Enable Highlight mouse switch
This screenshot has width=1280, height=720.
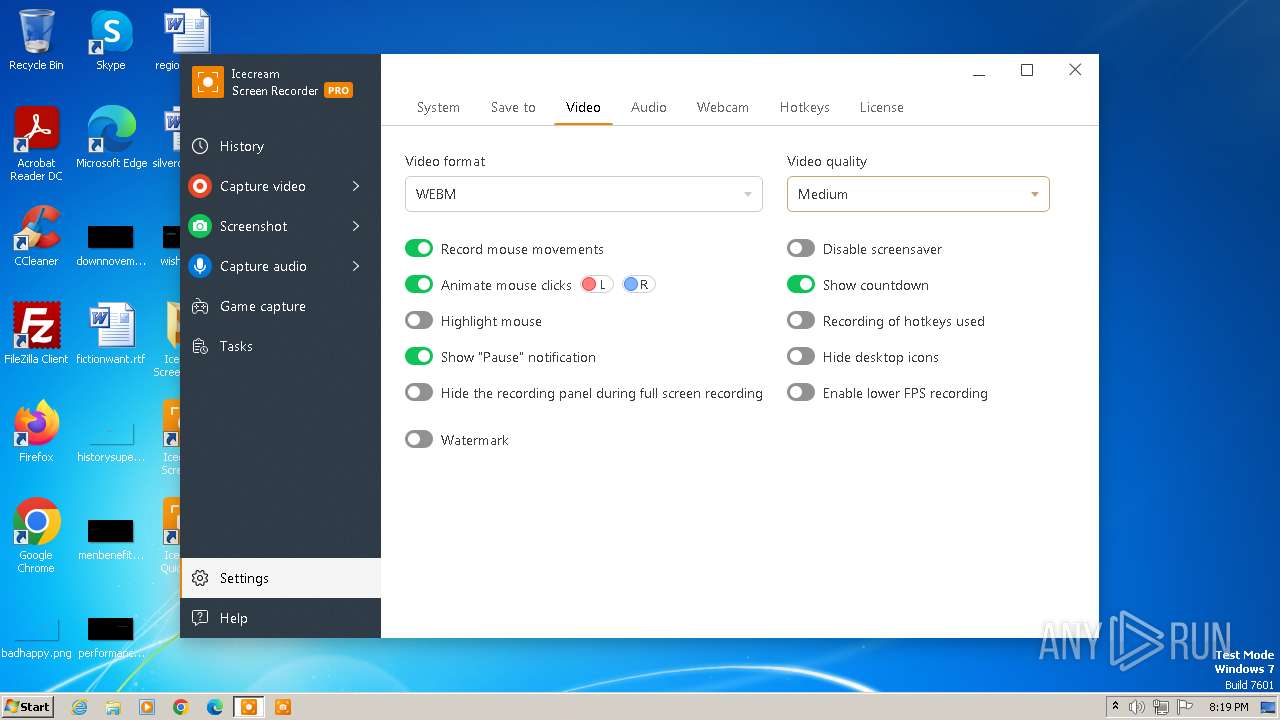coord(419,321)
